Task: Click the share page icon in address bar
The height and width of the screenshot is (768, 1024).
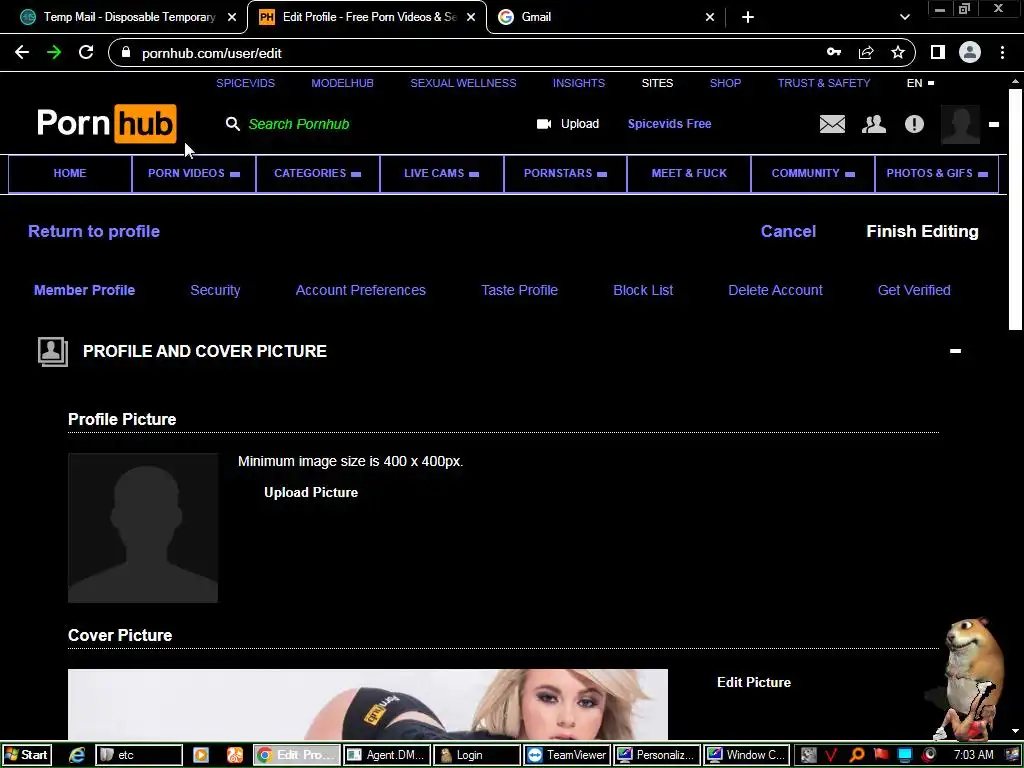Action: pyautogui.click(x=866, y=53)
